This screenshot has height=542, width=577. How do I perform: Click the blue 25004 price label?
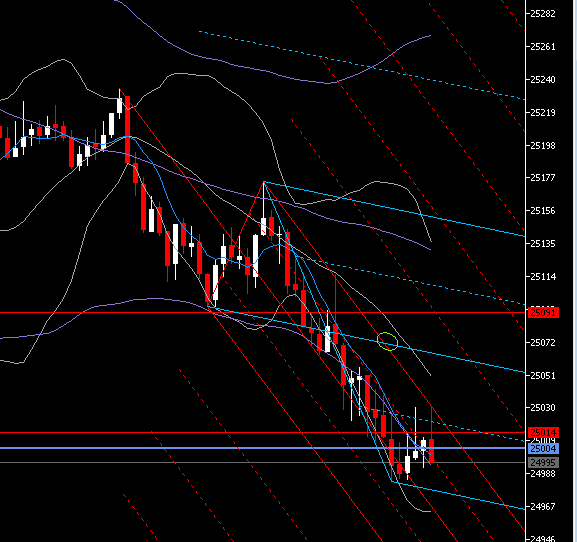[x=543, y=449]
